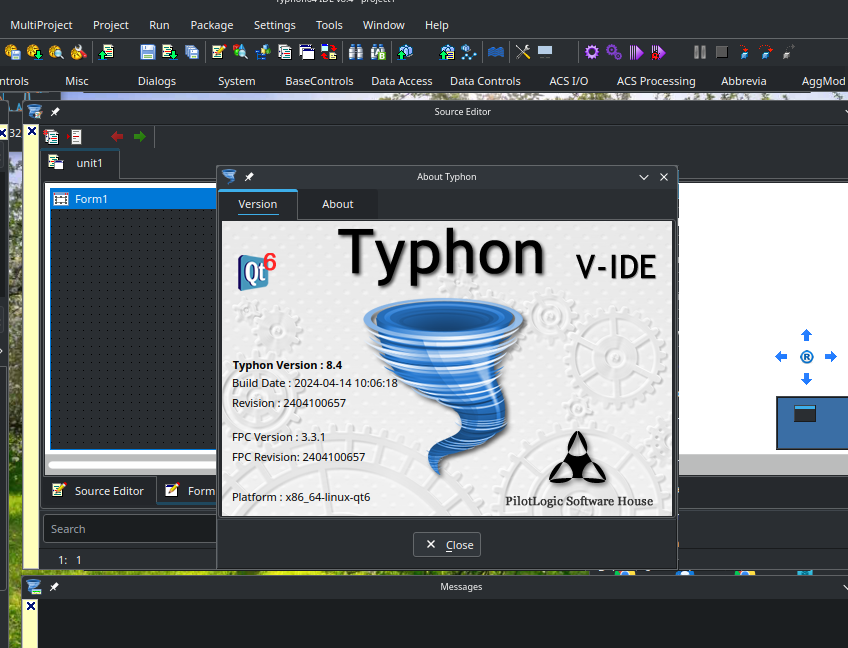Screen dimensions: 848x648
Task: Stop execution with the square stop icon
Action: (722, 52)
